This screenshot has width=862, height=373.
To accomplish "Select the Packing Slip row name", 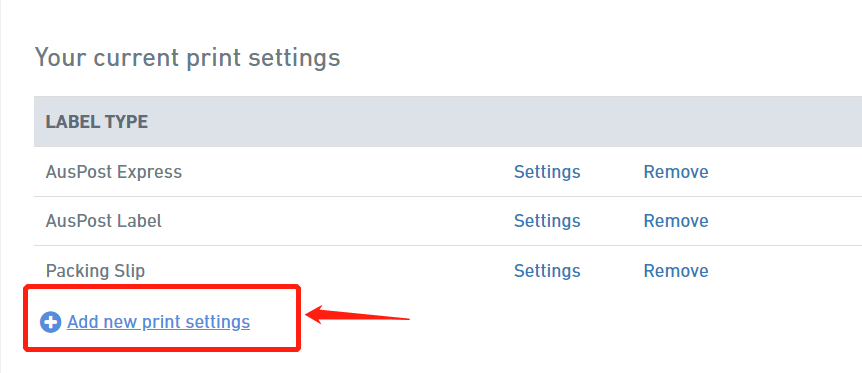I will pyautogui.click(x=96, y=270).
